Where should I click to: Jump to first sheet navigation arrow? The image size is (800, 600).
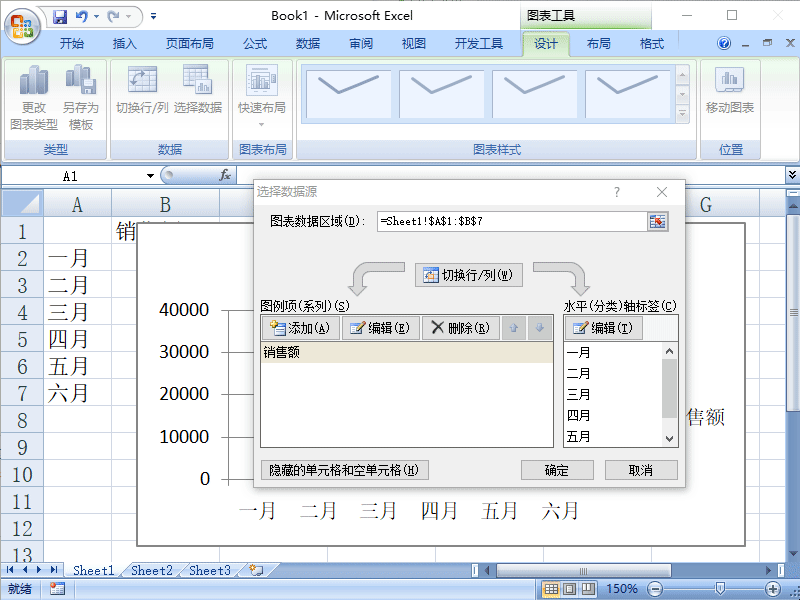coord(10,569)
